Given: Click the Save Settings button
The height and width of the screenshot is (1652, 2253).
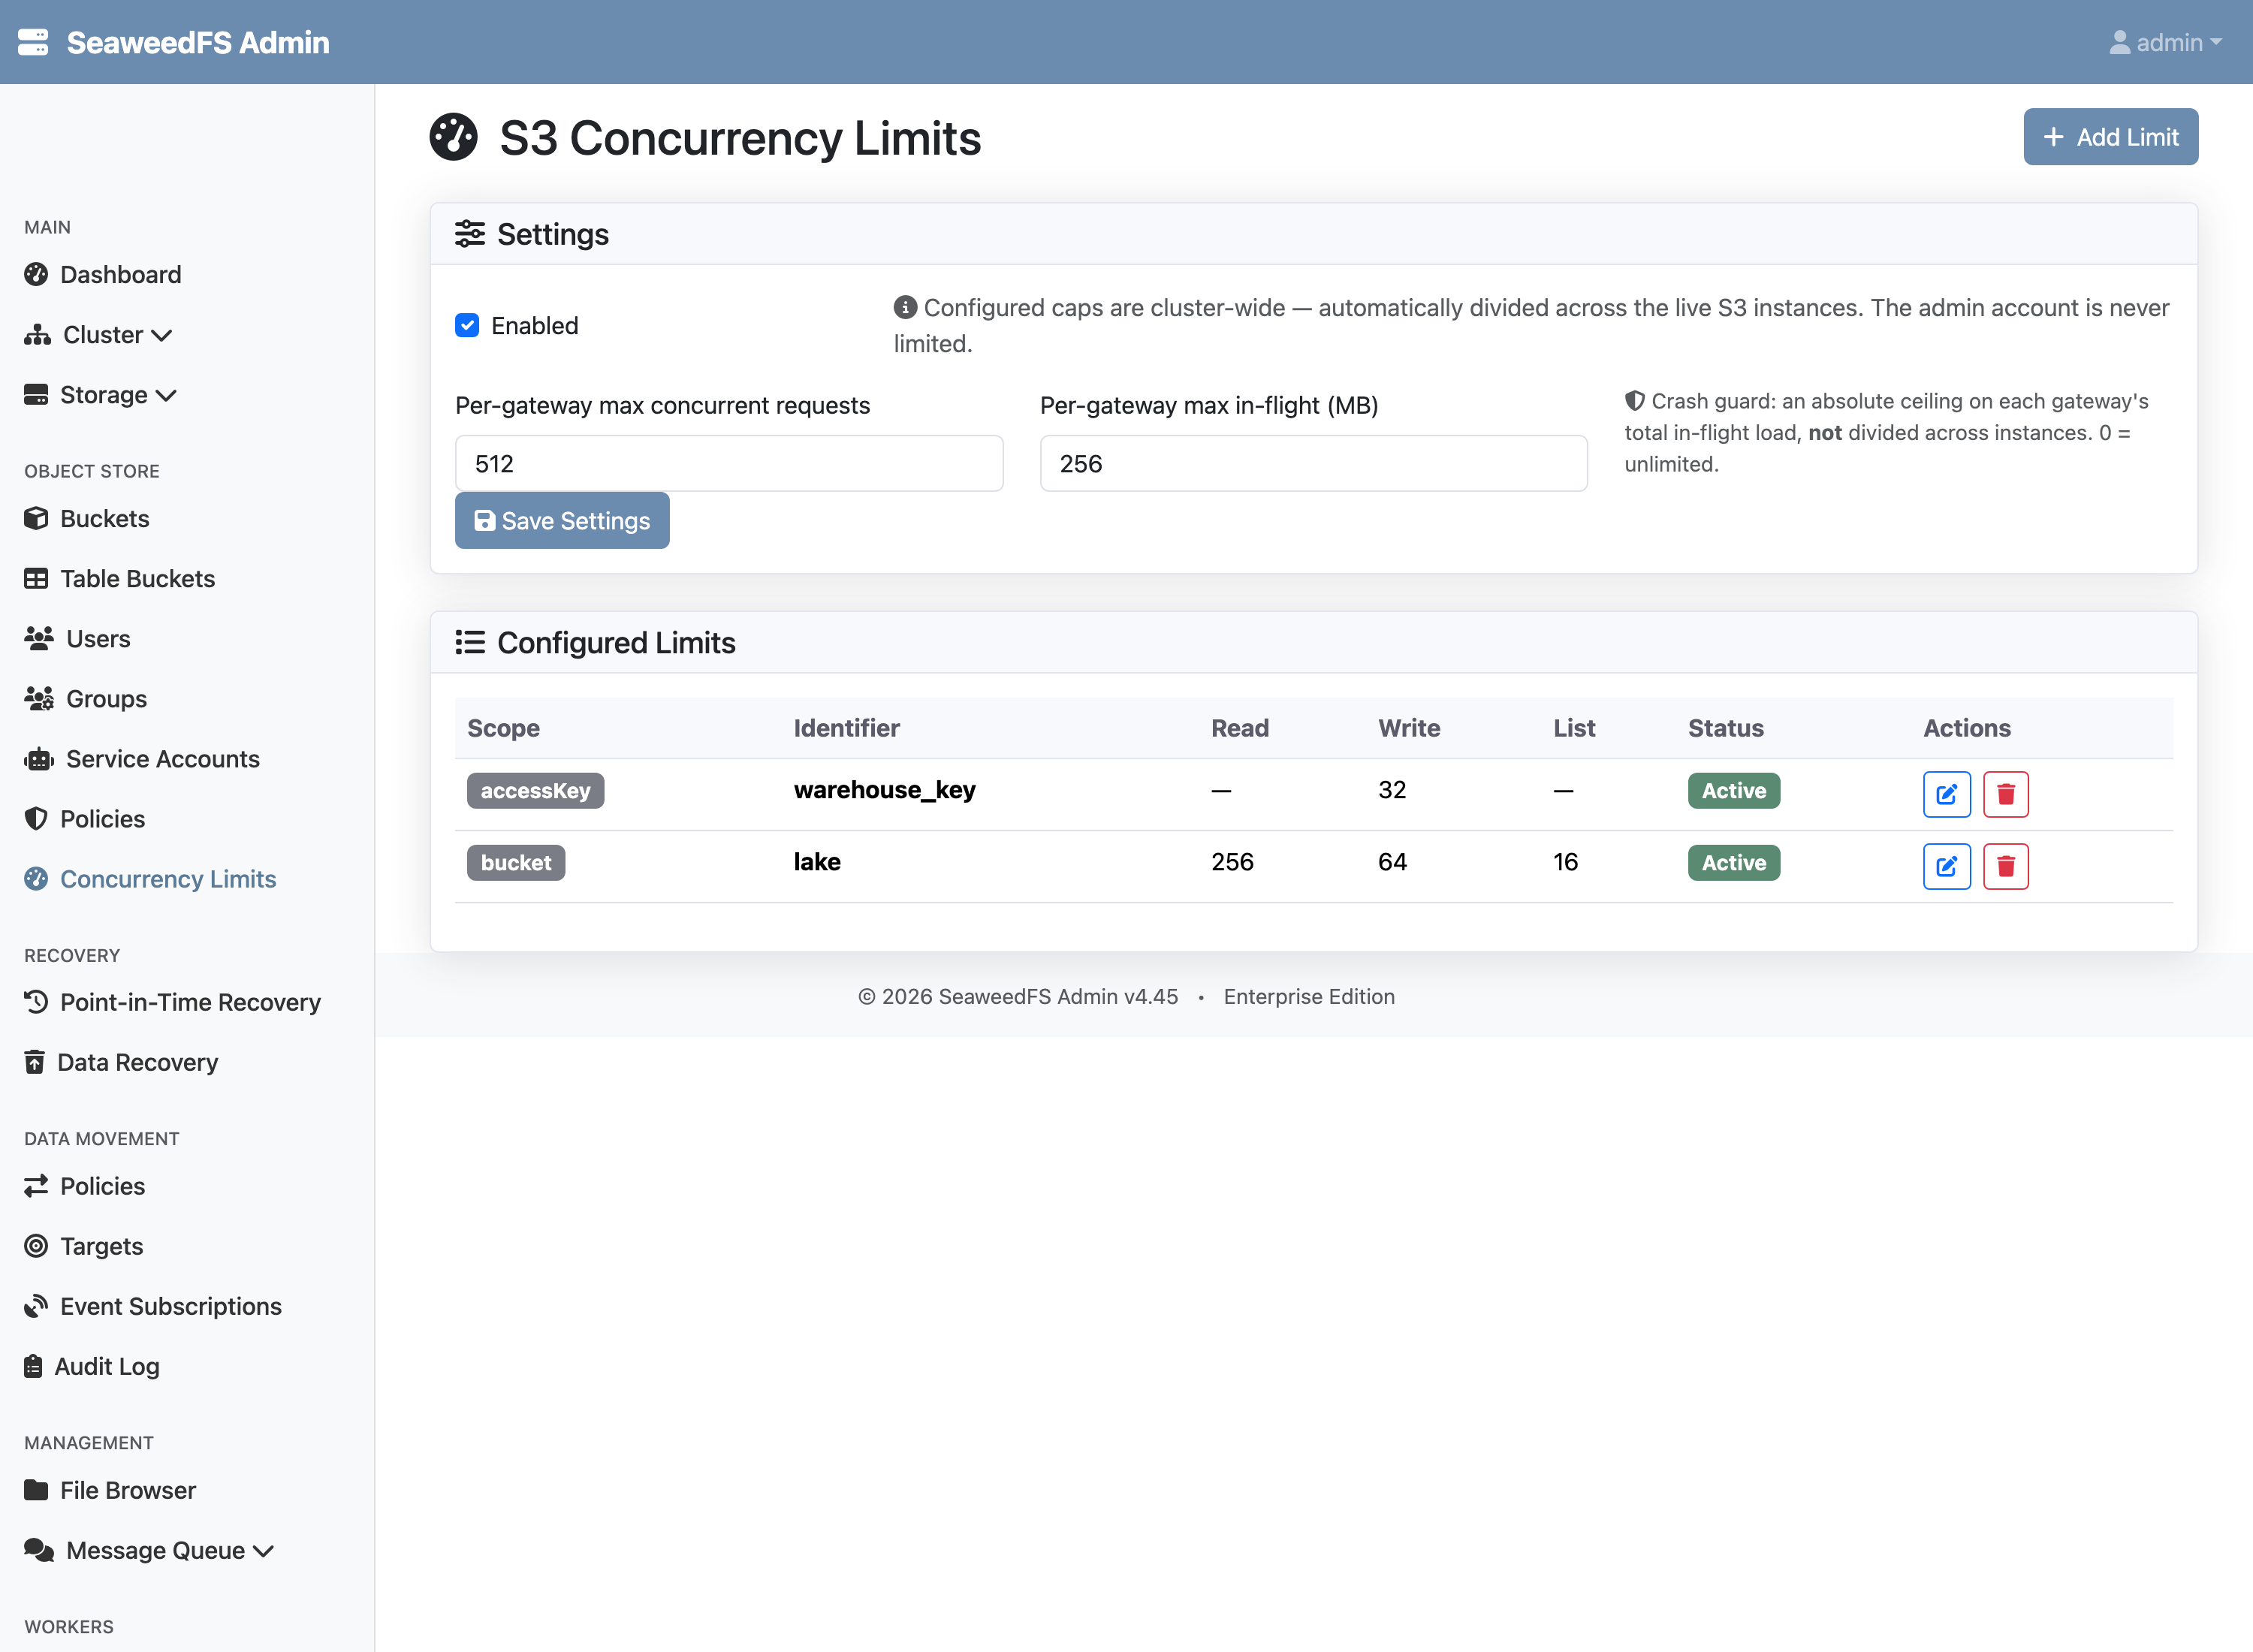Looking at the screenshot, I should click(x=562, y=520).
